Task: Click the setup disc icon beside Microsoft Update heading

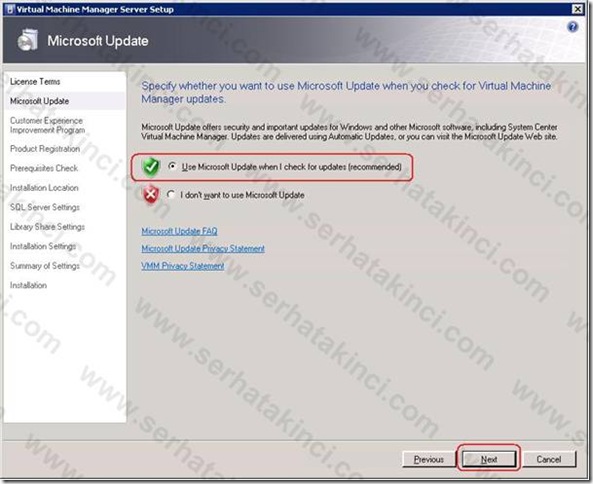Action: (28, 40)
